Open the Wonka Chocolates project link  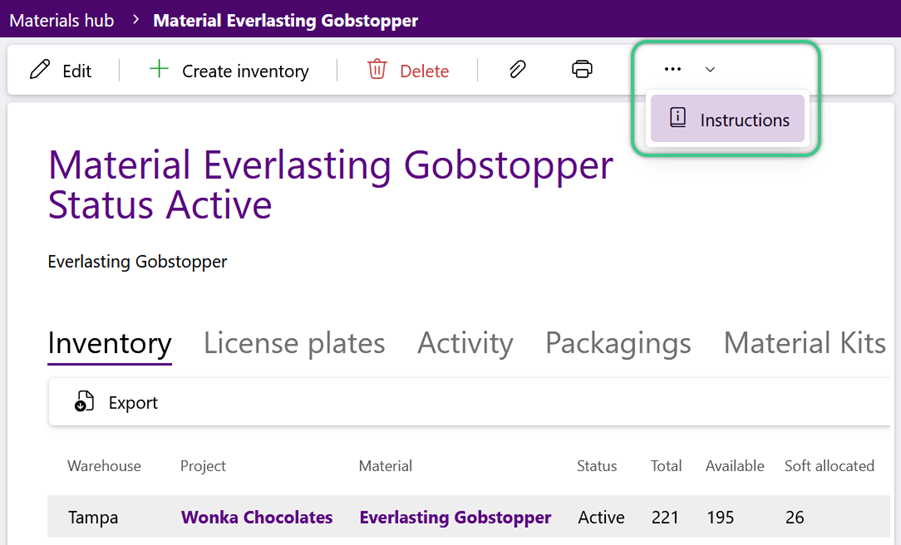257,517
